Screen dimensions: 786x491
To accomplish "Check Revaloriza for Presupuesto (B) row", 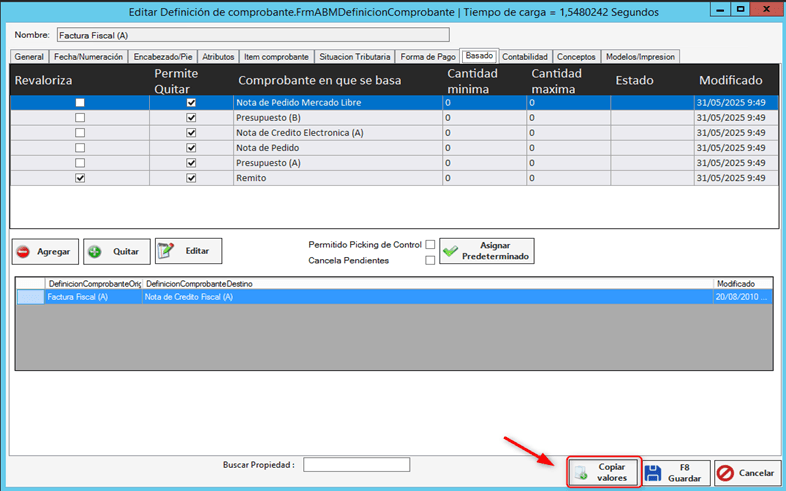I will pyautogui.click(x=80, y=118).
